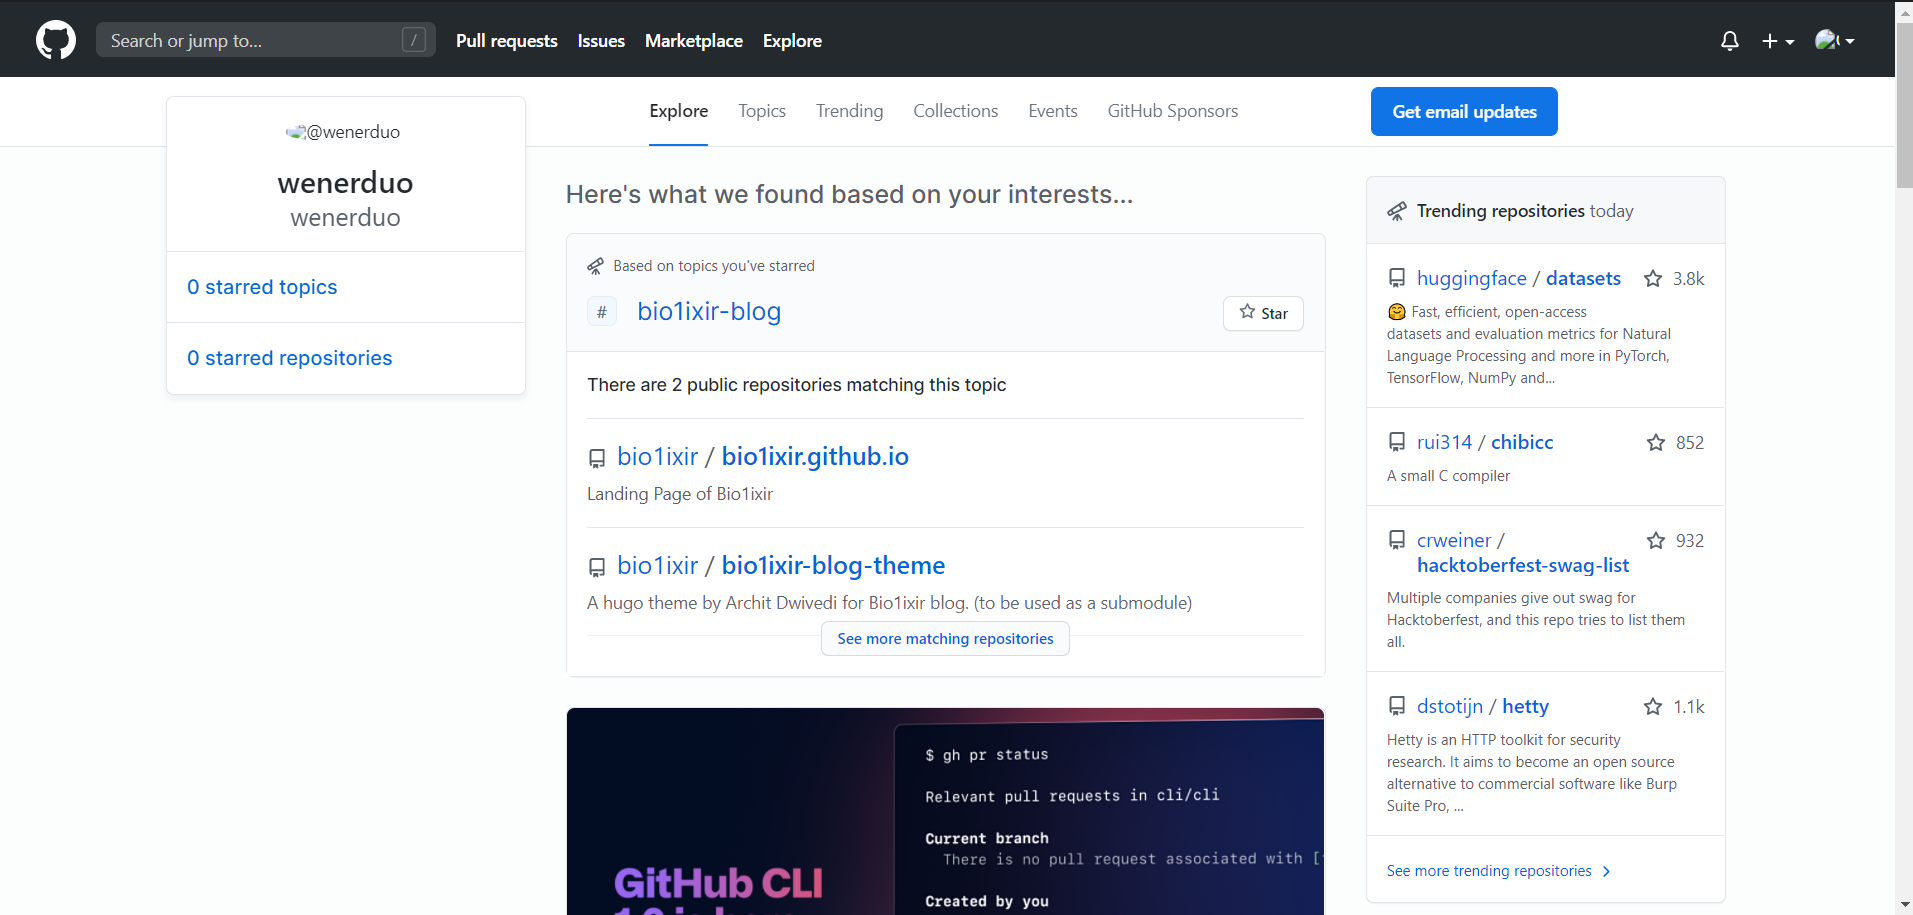
Task: Click 'There are 2 public repositories' text
Action: [797, 385]
